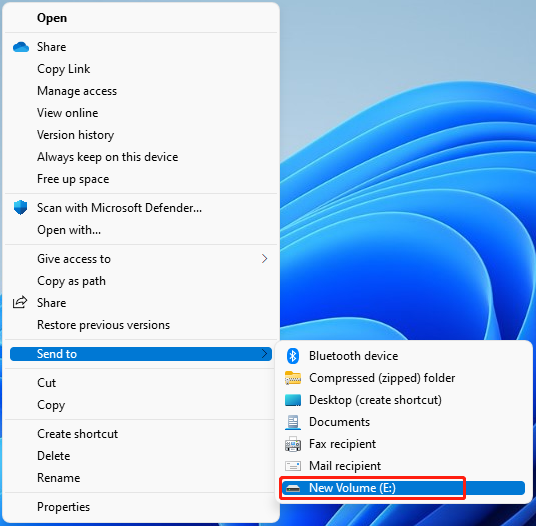This screenshot has height=526, width=536.
Task: Open Properties
Action: (x=64, y=507)
